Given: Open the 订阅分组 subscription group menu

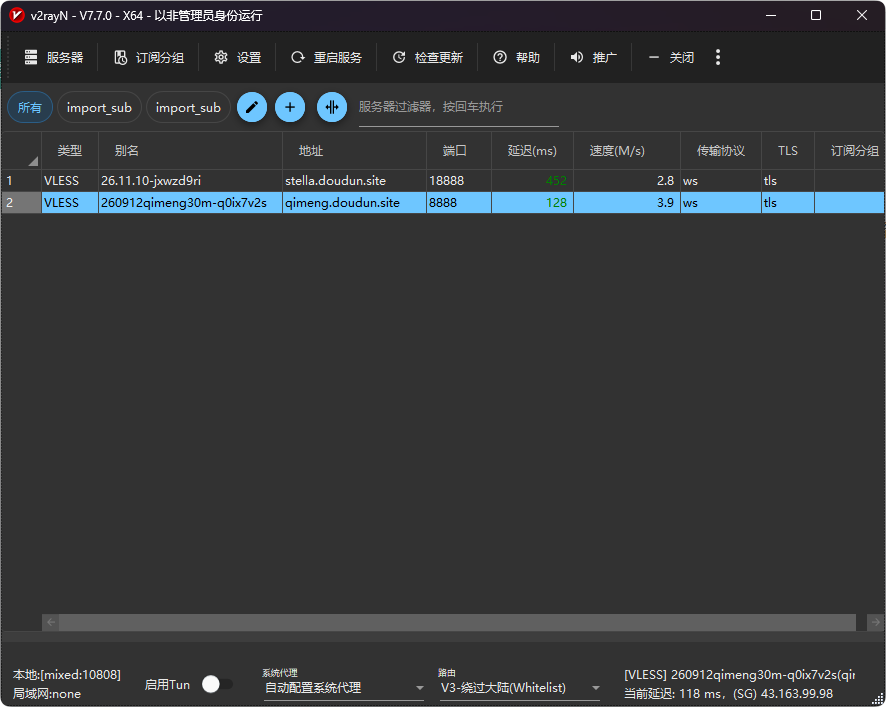Looking at the screenshot, I should point(149,58).
